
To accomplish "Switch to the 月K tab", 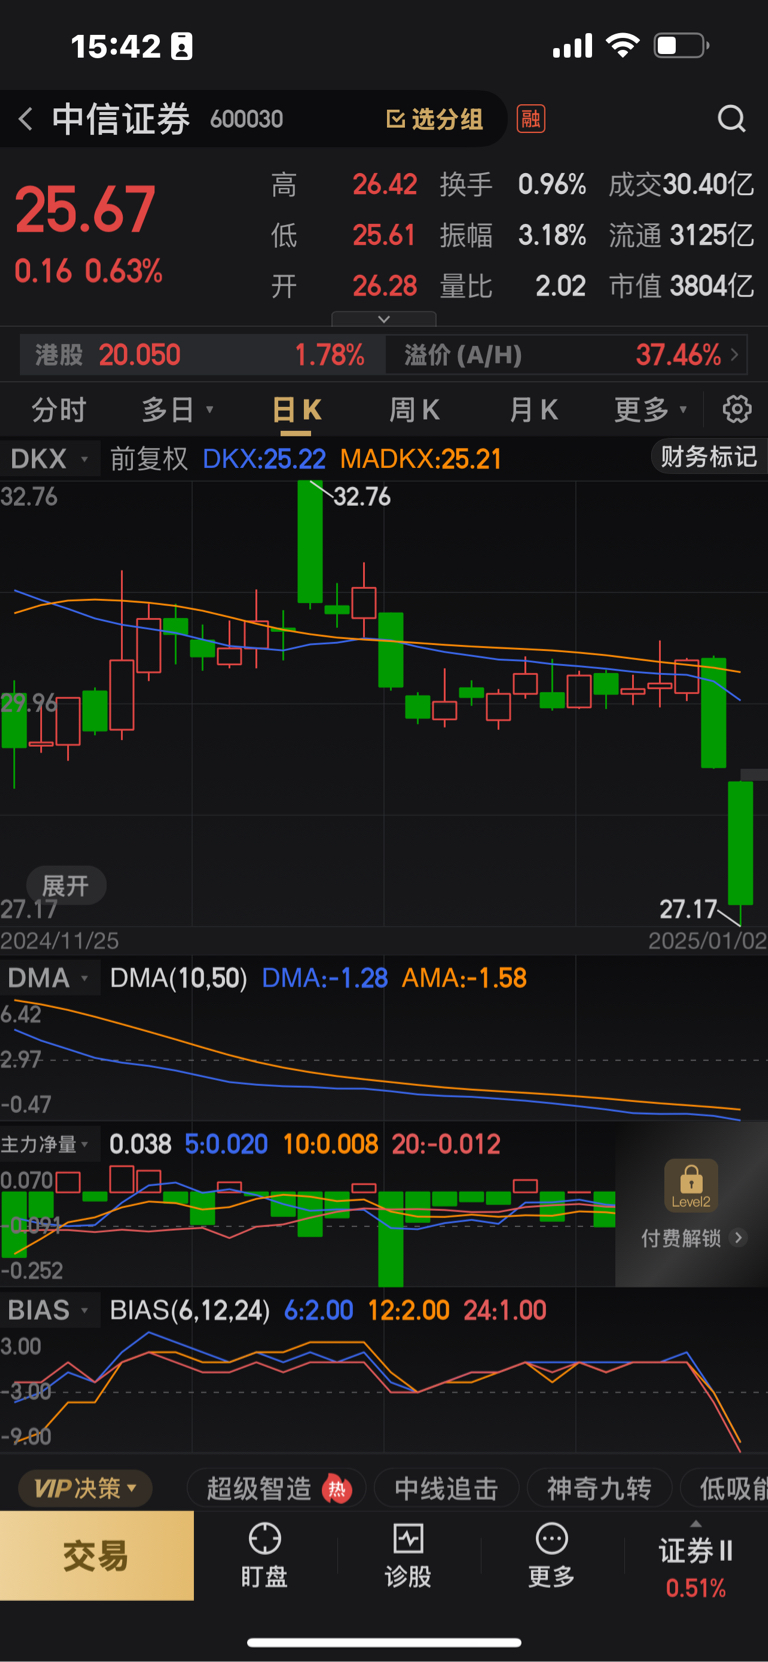I will click(534, 410).
